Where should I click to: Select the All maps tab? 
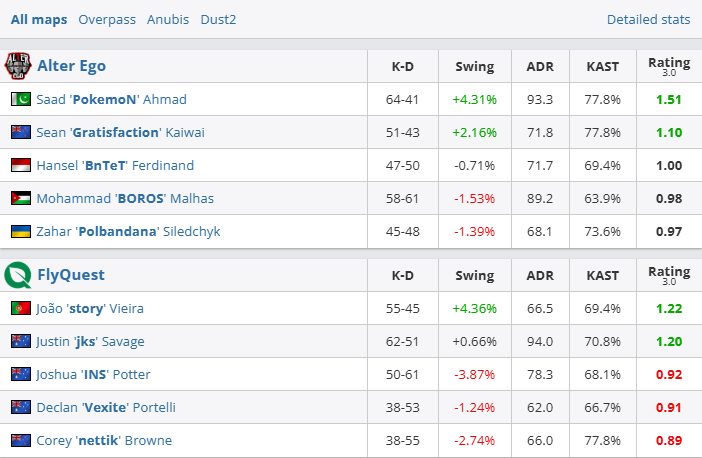(x=39, y=19)
